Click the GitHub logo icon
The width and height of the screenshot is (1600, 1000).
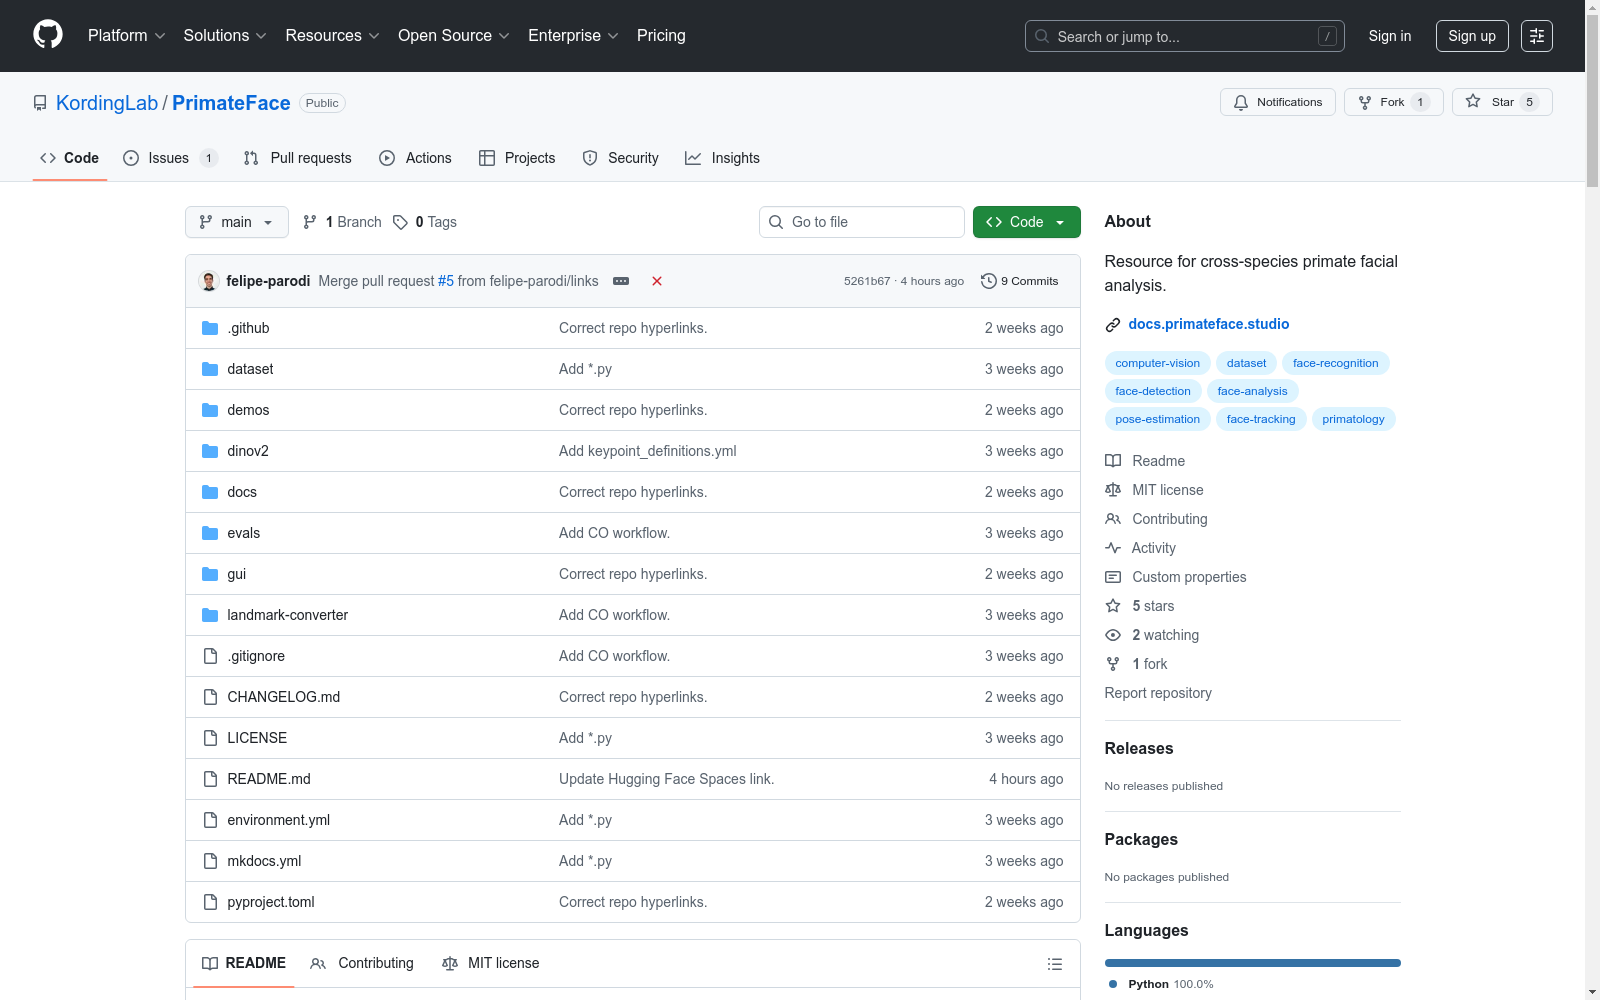coord(48,35)
